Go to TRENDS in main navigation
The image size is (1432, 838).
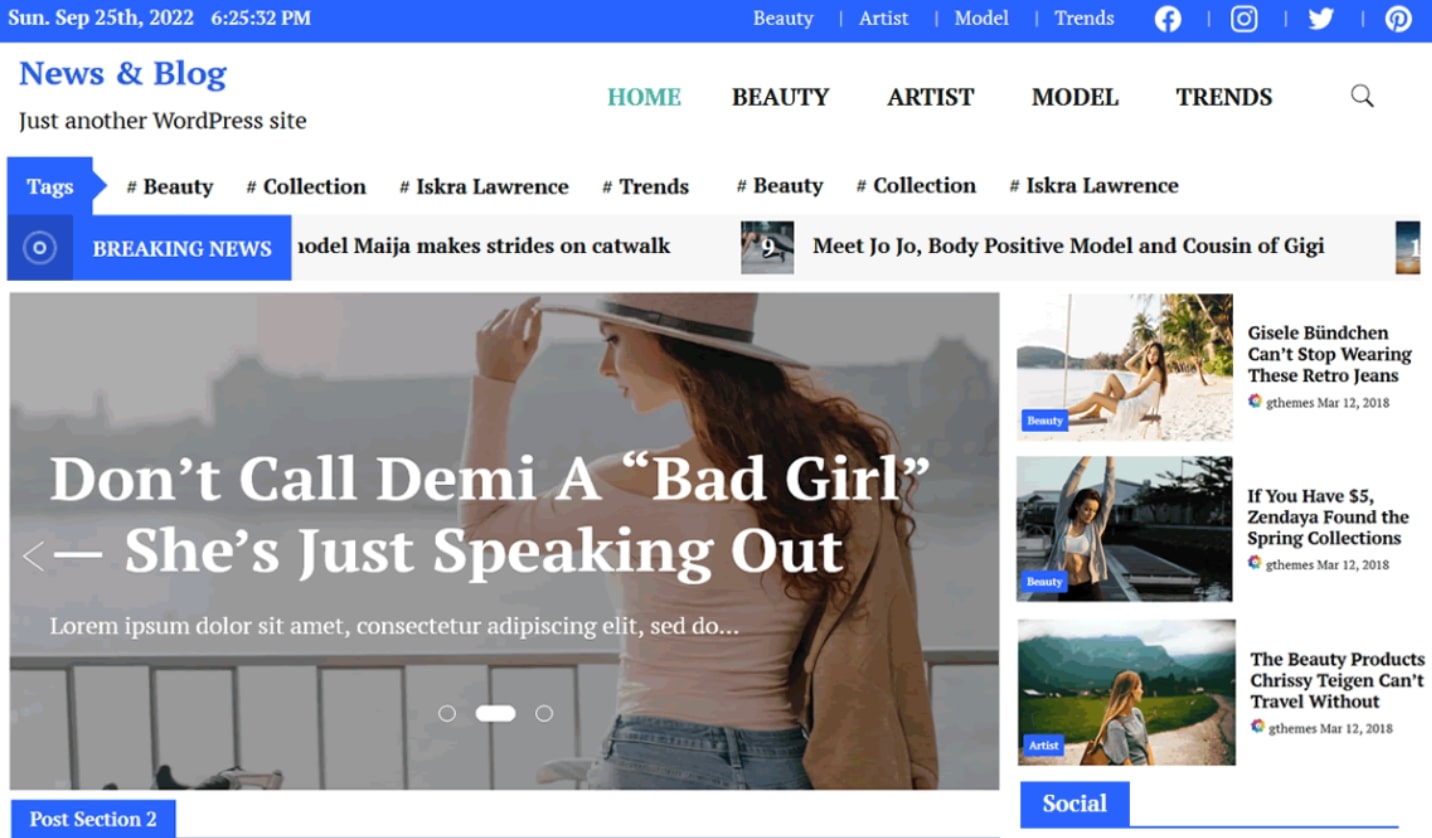coord(1224,97)
